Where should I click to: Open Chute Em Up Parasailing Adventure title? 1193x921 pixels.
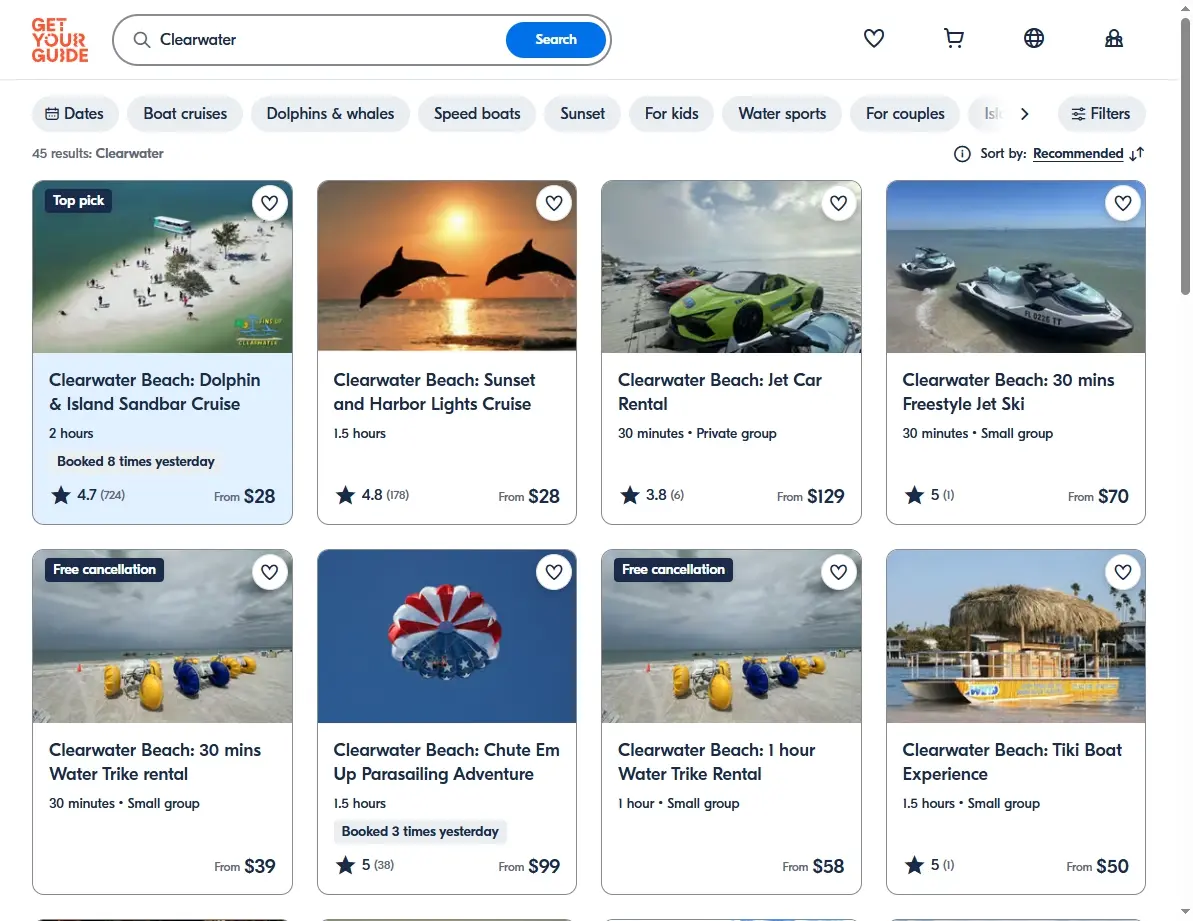[x=447, y=761]
